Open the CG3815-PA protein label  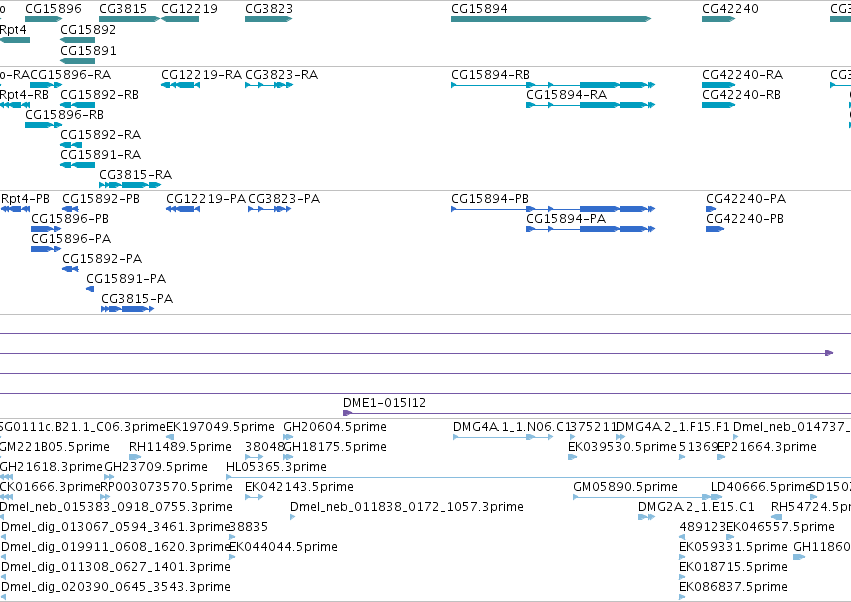(137, 299)
